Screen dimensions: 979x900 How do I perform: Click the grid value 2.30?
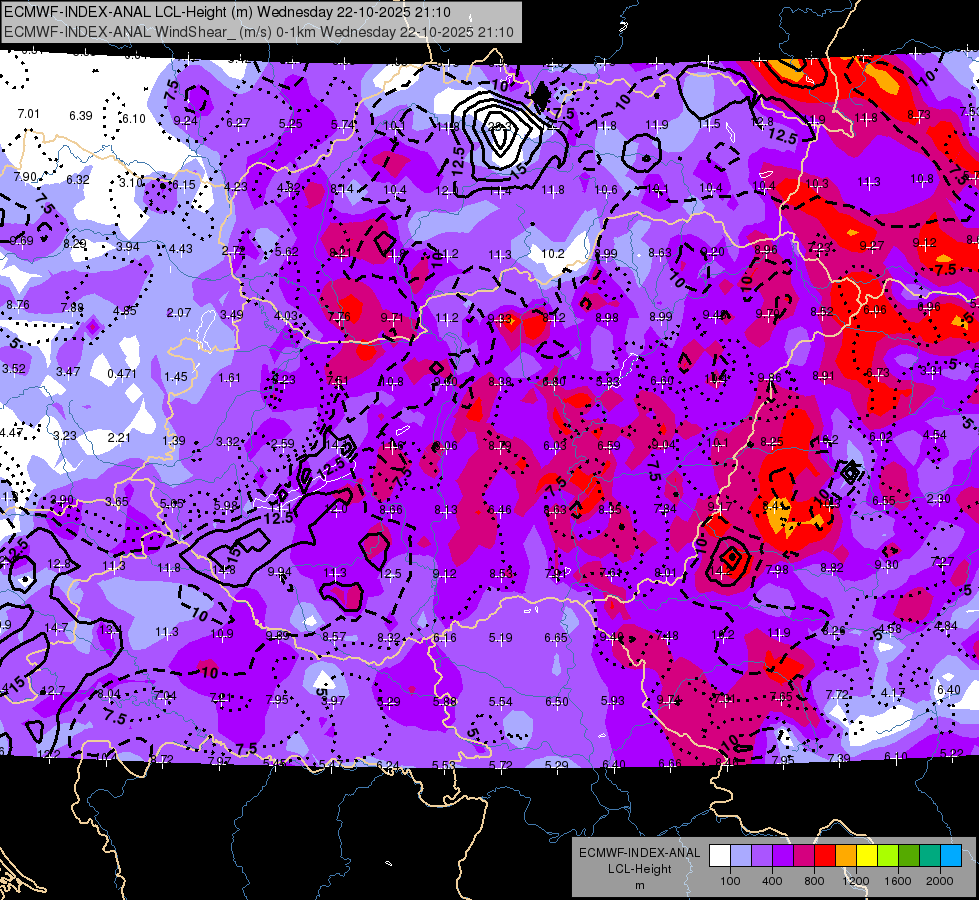[x=938, y=498]
